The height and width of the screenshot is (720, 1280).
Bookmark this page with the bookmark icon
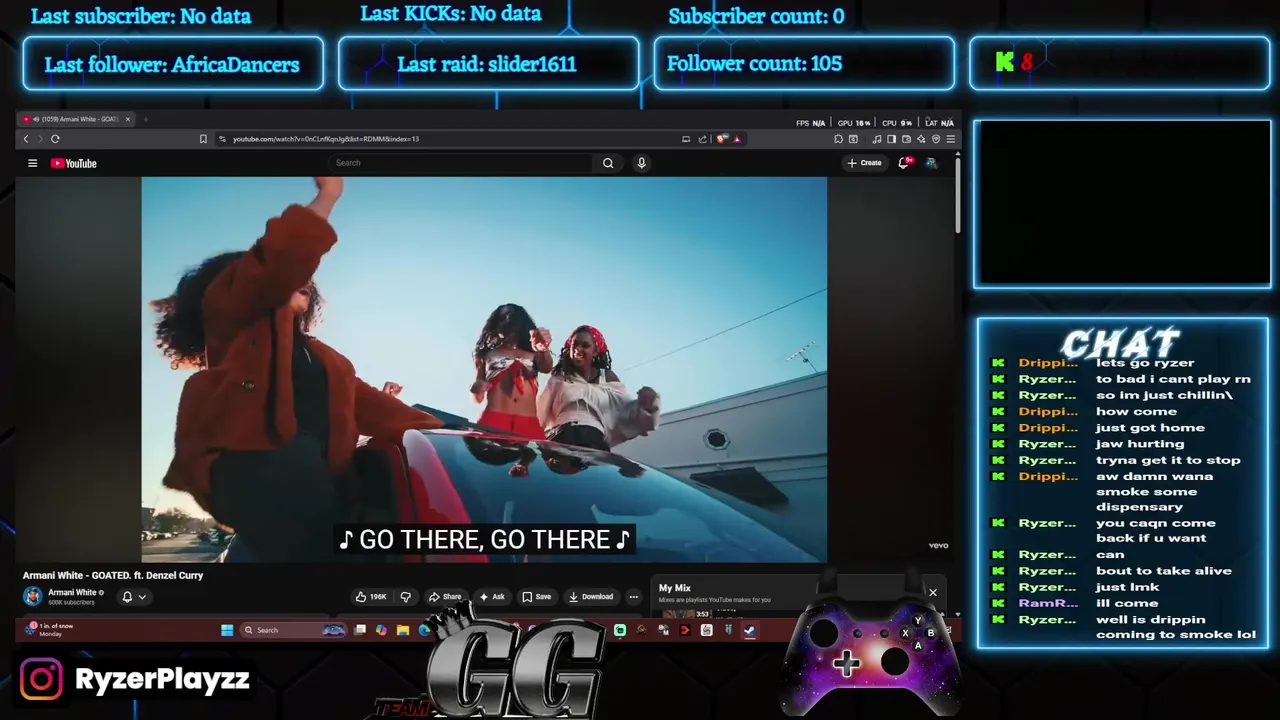203,139
